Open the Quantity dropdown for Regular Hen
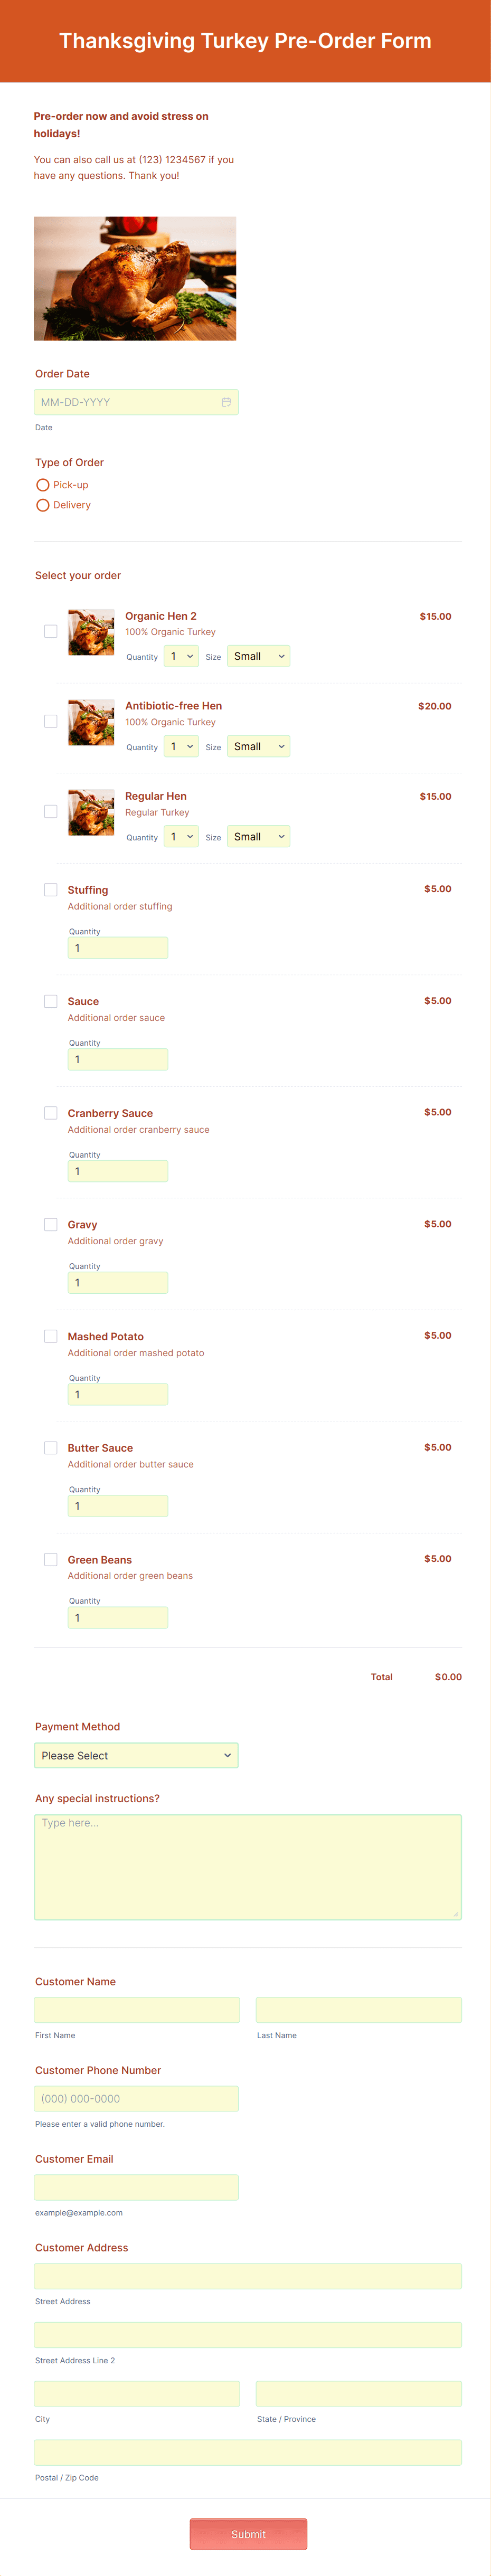This screenshot has height=2576, width=491. (180, 836)
